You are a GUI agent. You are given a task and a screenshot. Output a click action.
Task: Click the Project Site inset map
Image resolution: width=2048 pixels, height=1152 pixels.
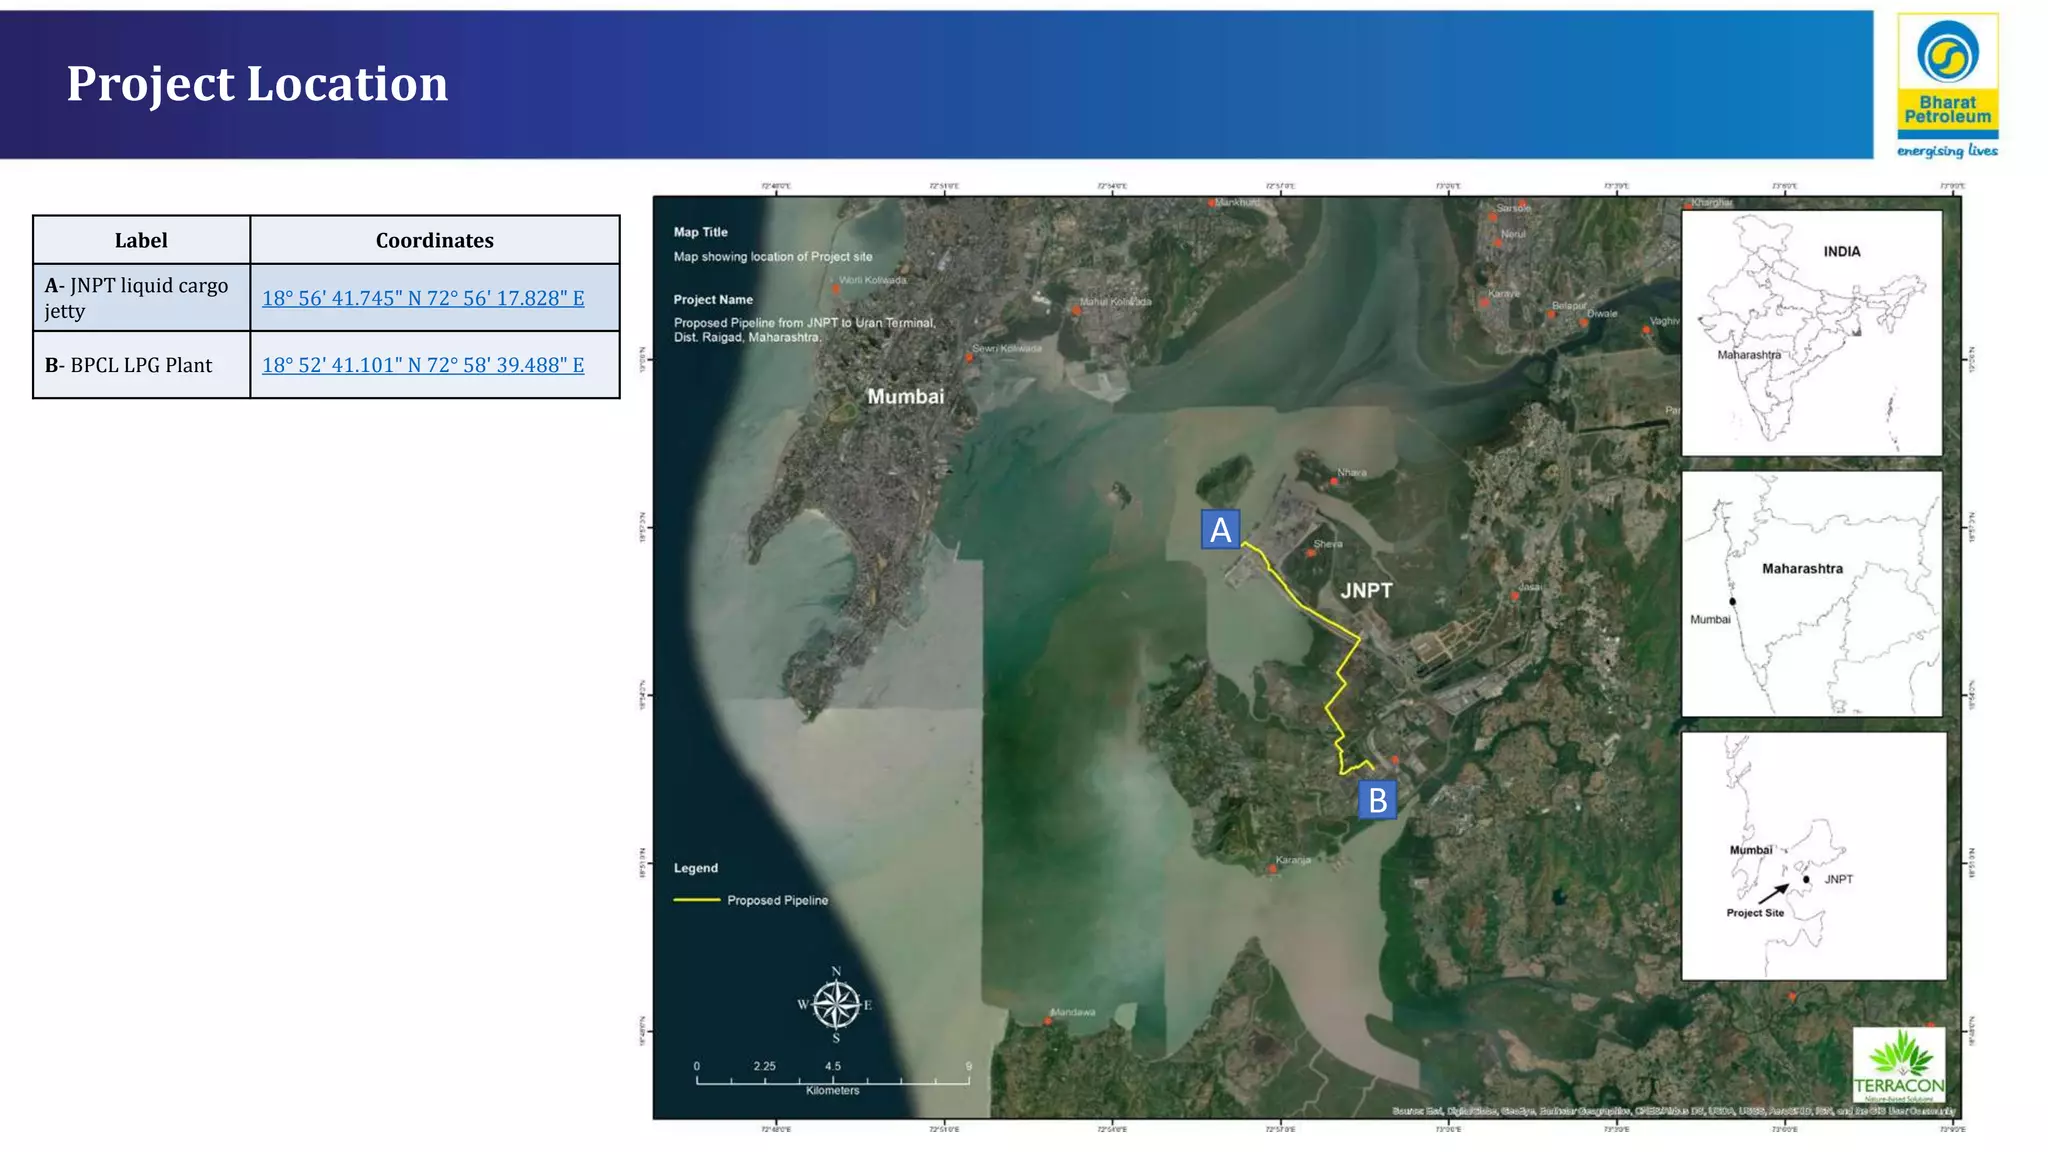pos(1813,856)
